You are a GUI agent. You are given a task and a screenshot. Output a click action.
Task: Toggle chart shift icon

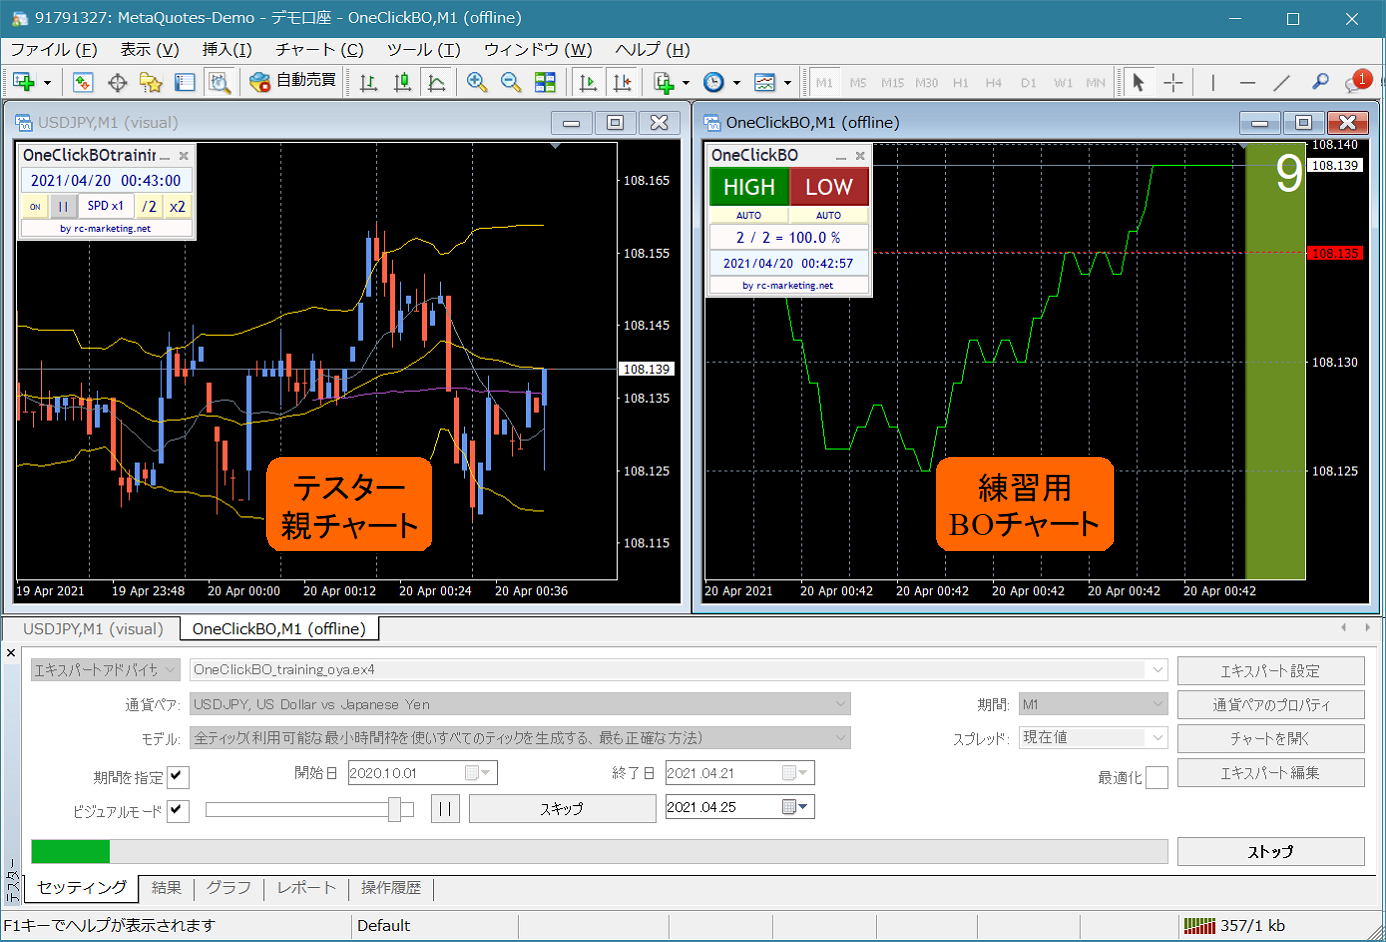(x=622, y=82)
